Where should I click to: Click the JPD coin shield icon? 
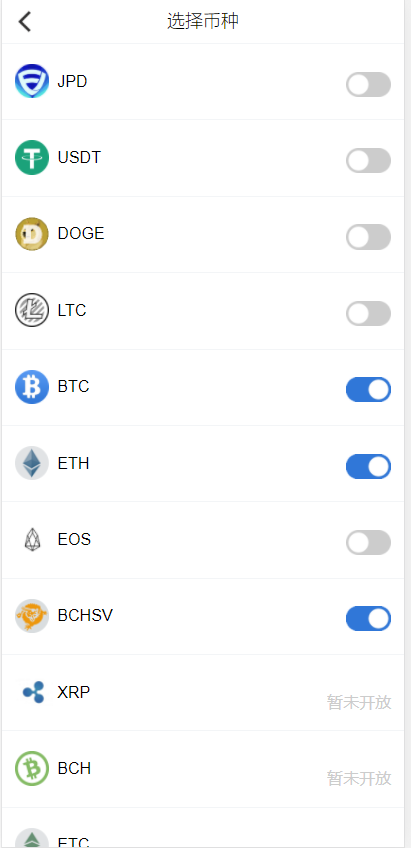32,81
